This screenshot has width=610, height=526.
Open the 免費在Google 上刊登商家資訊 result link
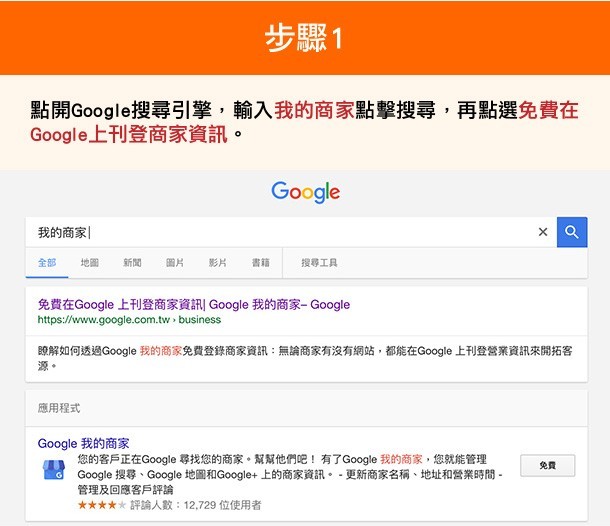click(x=194, y=305)
